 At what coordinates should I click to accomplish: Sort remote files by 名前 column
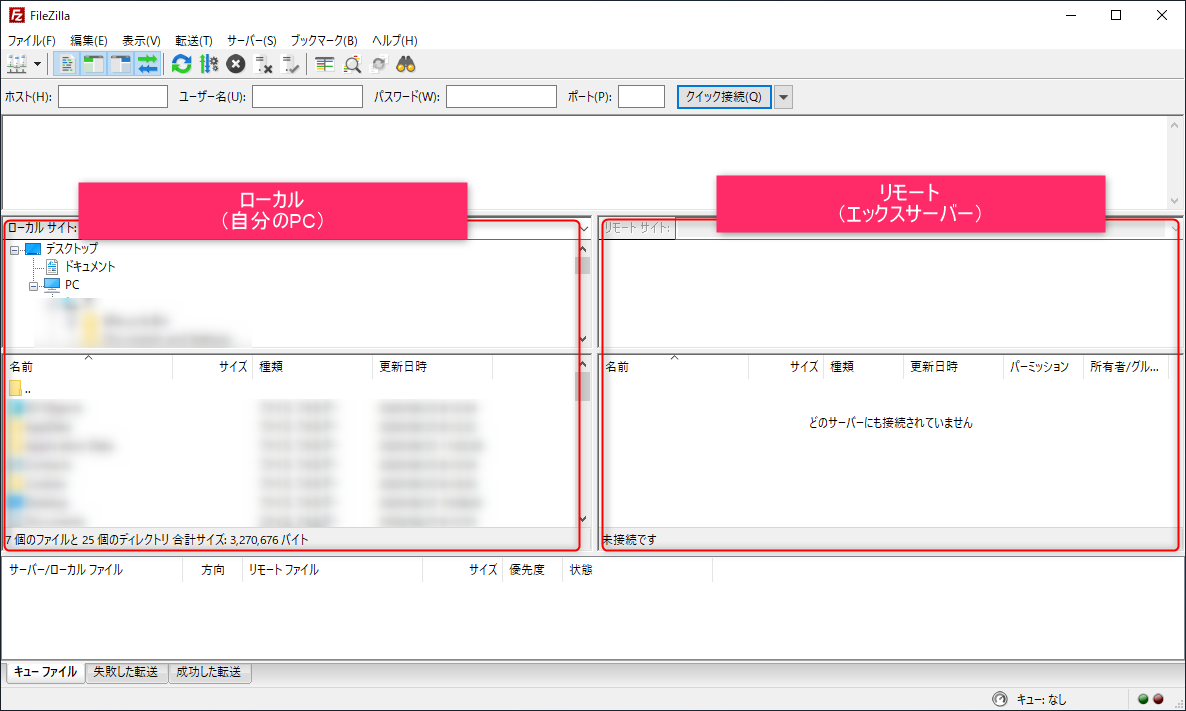675,367
